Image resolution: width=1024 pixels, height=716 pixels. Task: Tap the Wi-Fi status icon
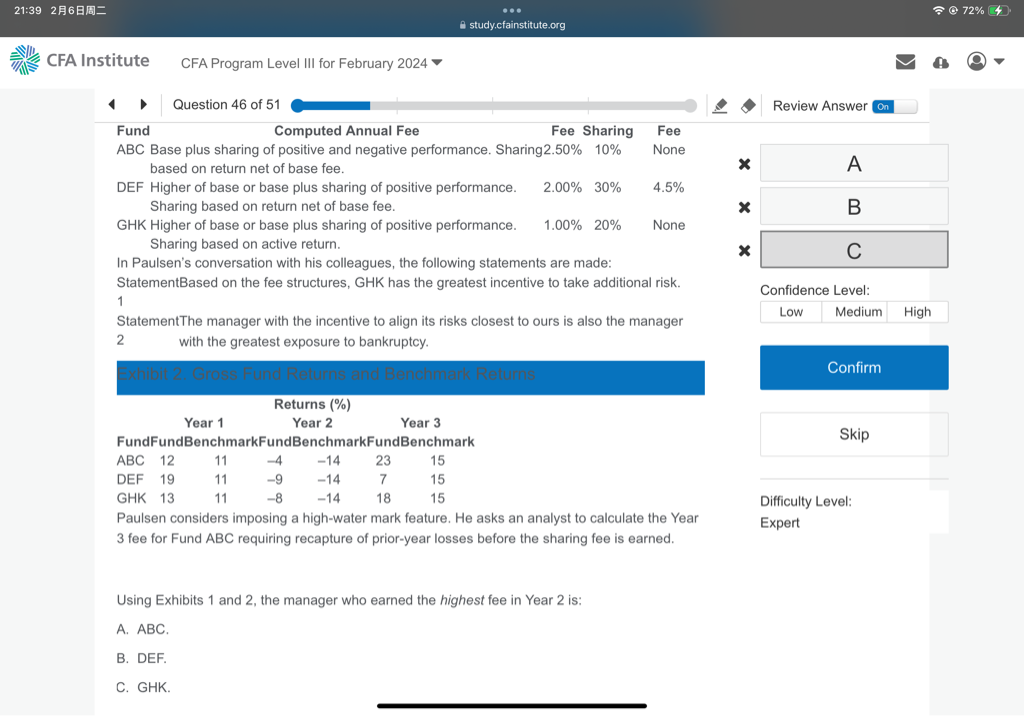[x=938, y=10]
